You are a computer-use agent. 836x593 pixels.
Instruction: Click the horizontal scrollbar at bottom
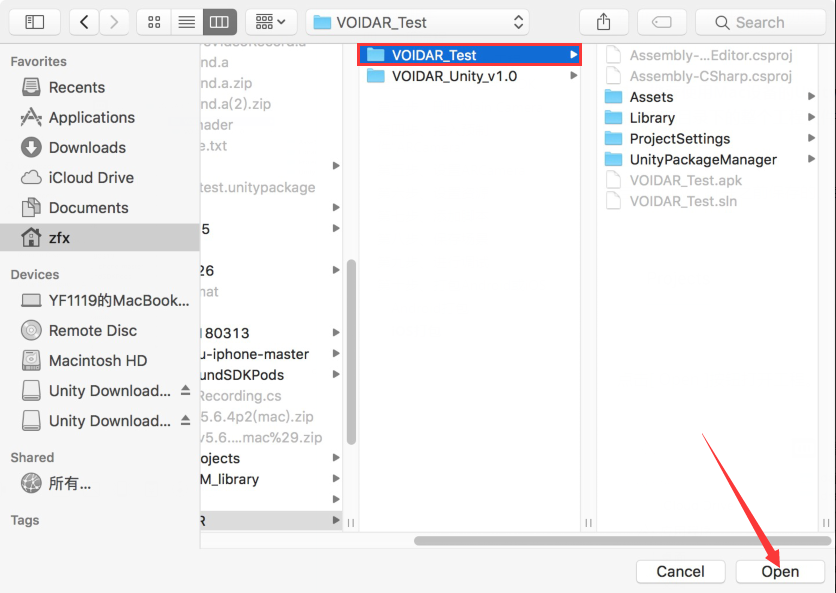(620, 541)
